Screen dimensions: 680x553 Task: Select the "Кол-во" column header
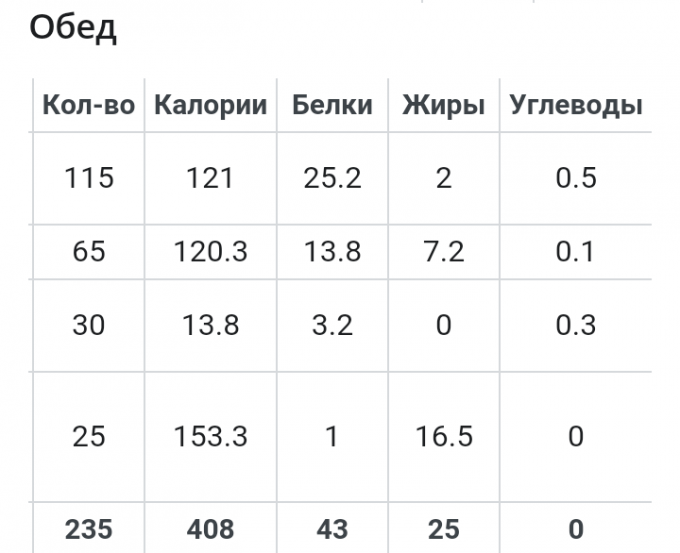[x=88, y=105]
